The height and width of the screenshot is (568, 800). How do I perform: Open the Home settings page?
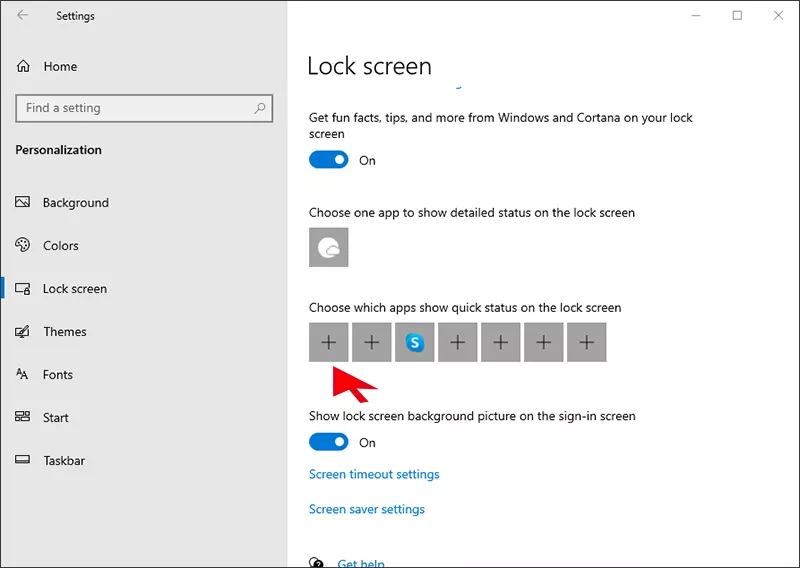pyautogui.click(x=47, y=66)
